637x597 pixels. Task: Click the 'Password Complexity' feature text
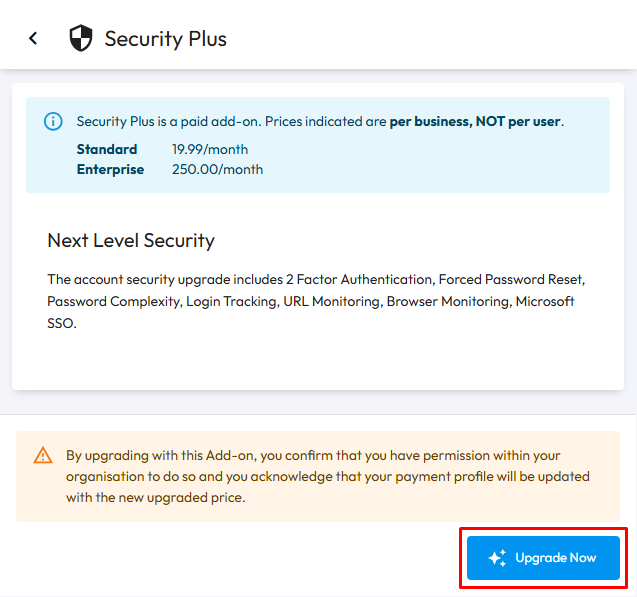[x=114, y=301]
